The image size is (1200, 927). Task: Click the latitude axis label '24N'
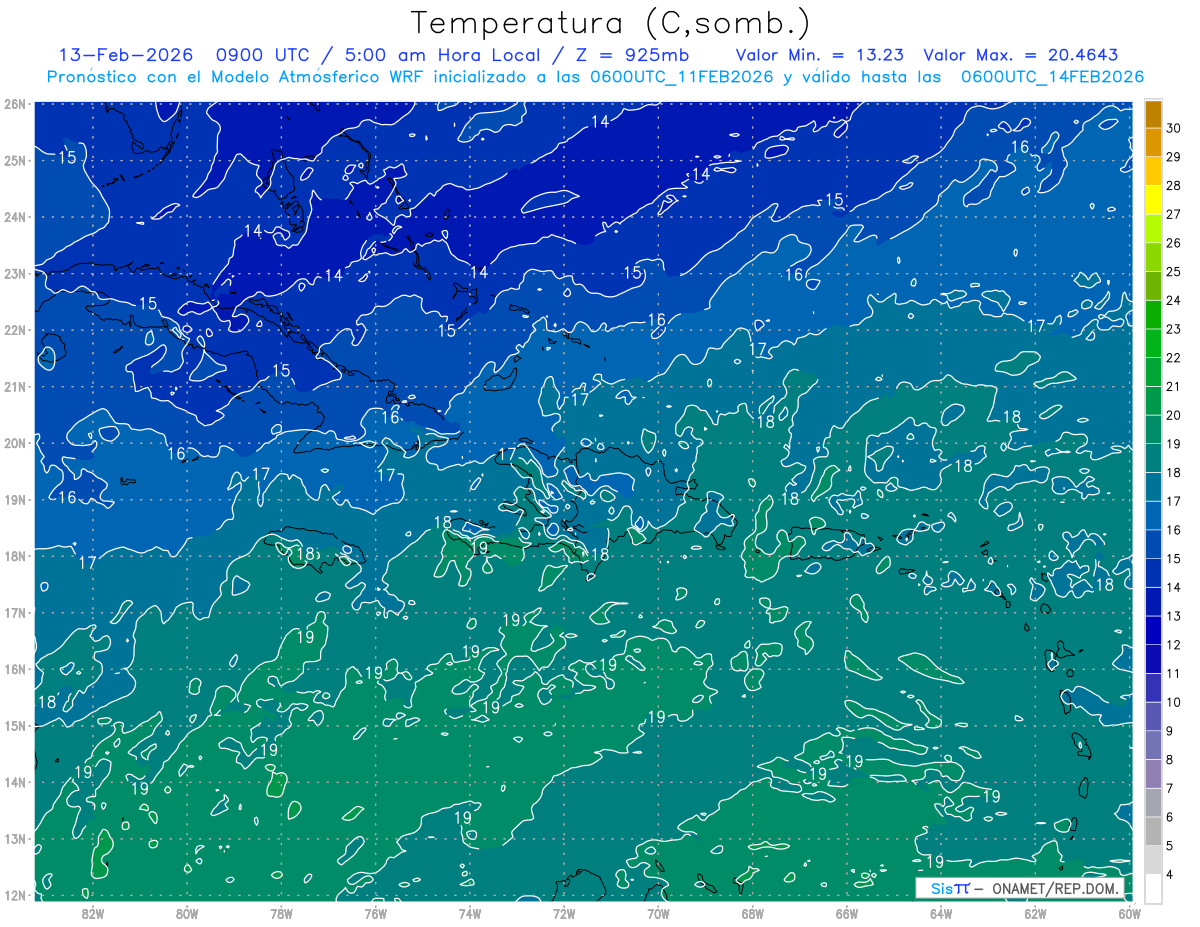coord(15,217)
